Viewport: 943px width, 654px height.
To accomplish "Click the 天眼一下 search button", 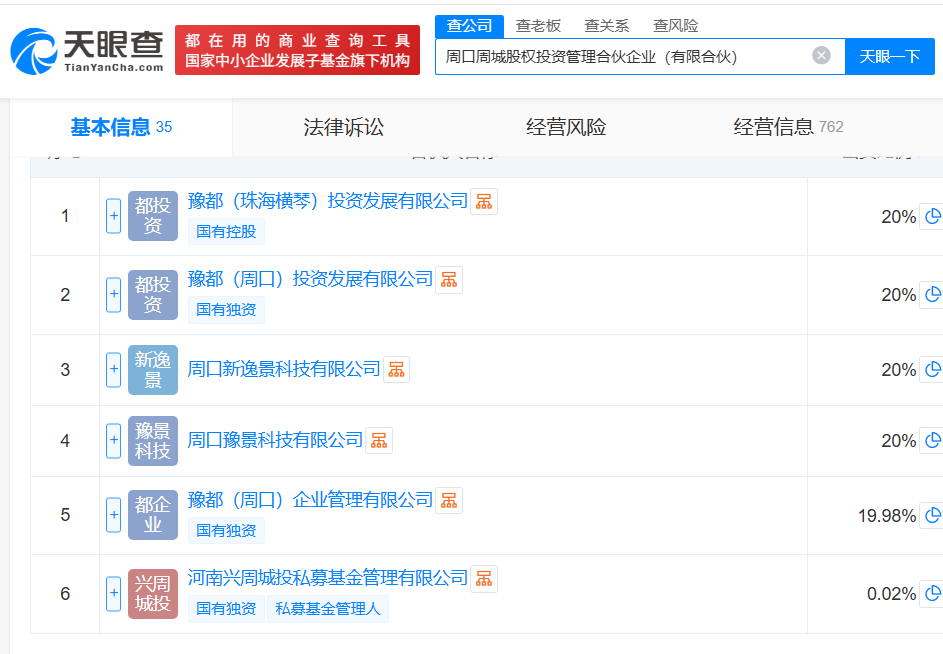I will [889, 57].
